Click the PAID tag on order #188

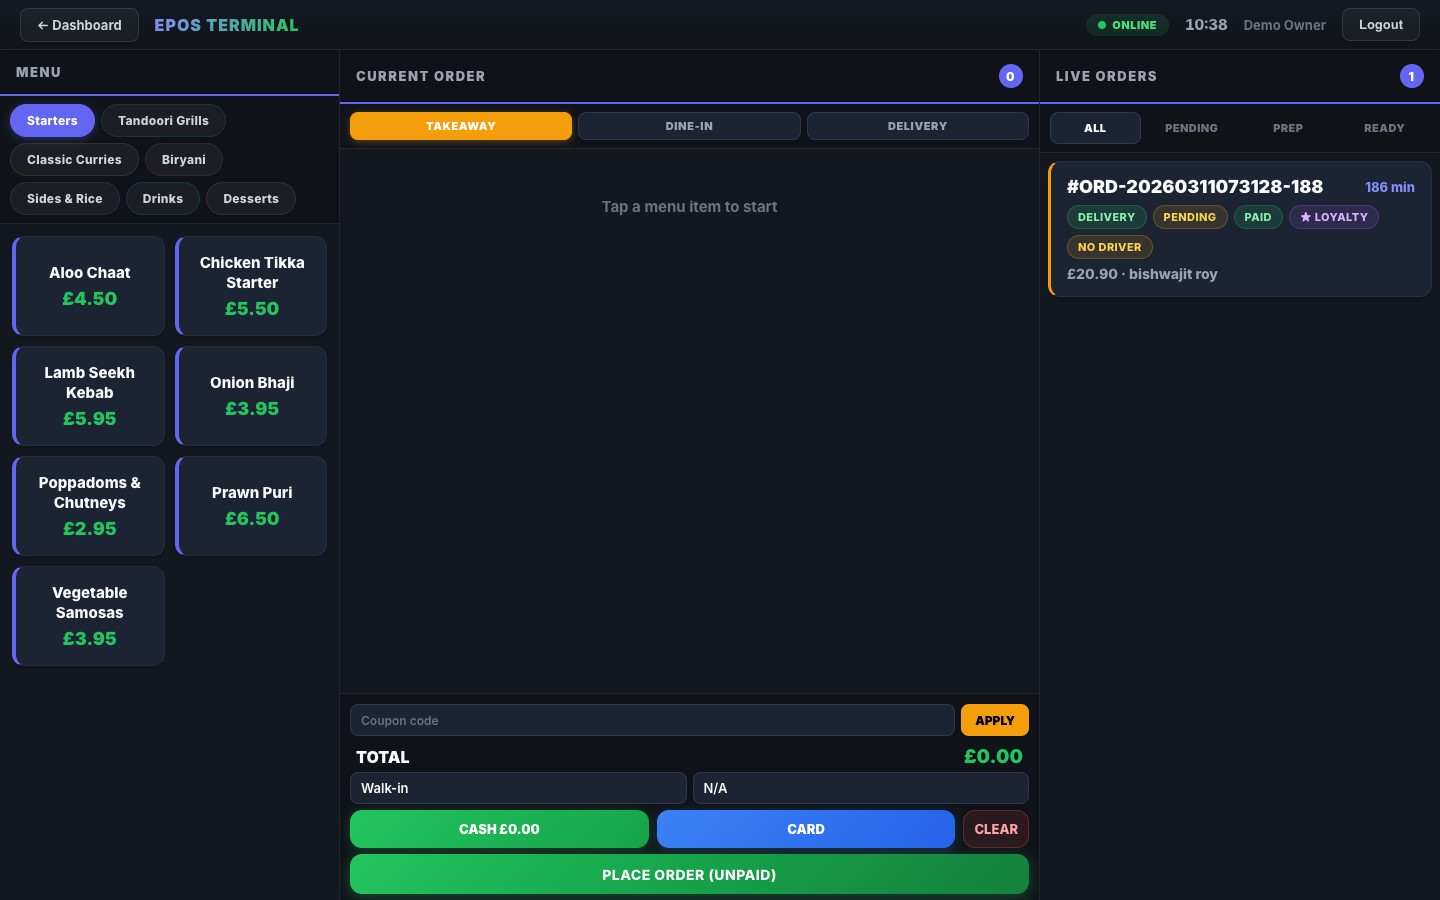pos(1258,217)
